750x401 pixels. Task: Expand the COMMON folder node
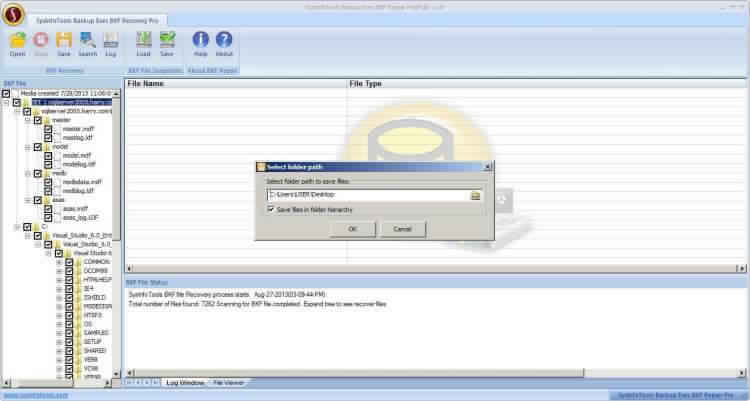(59, 262)
